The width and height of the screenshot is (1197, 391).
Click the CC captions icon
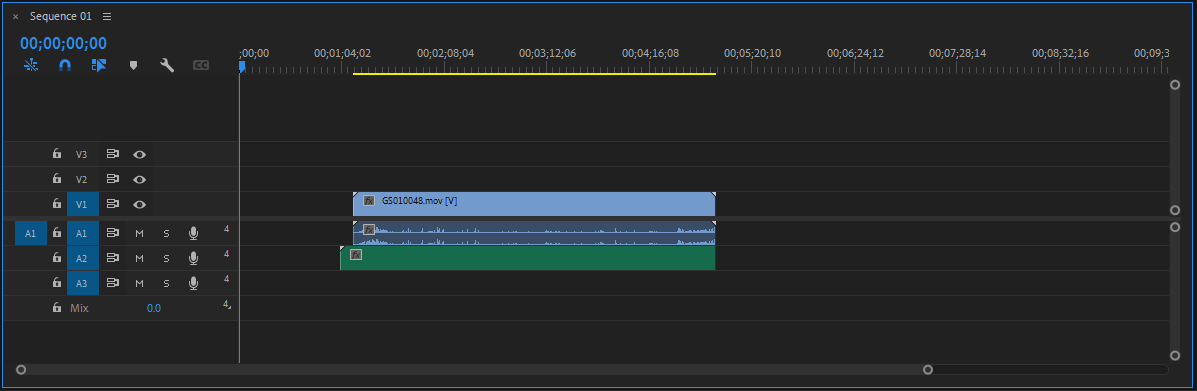tap(201, 66)
